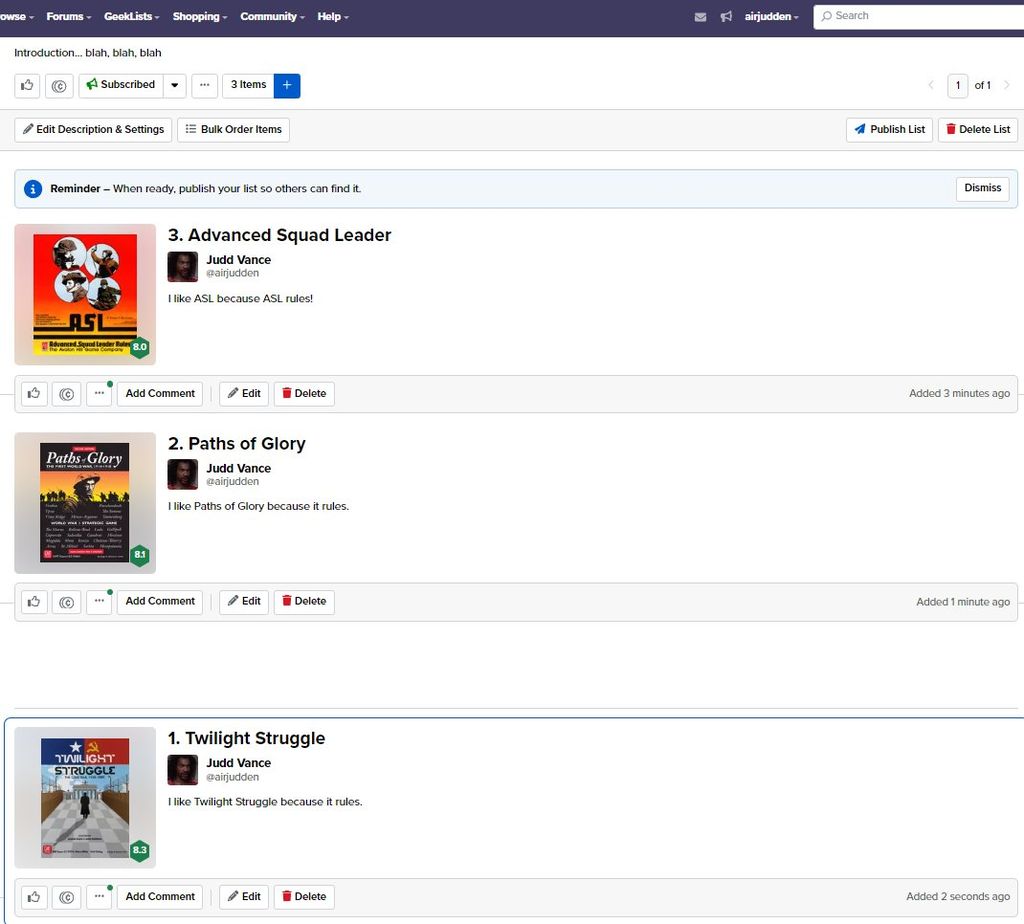Click into the Search field
This screenshot has height=924, width=1024.
(921, 16)
